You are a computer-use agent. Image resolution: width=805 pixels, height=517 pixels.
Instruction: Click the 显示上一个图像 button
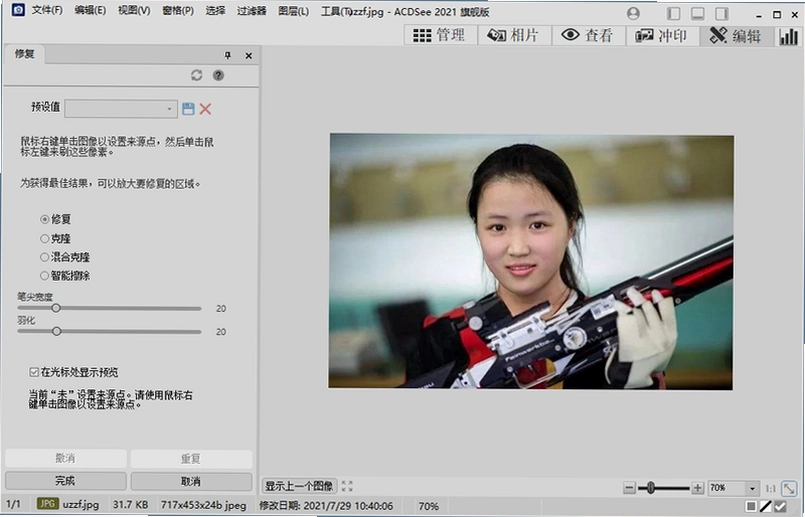click(x=299, y=486)
